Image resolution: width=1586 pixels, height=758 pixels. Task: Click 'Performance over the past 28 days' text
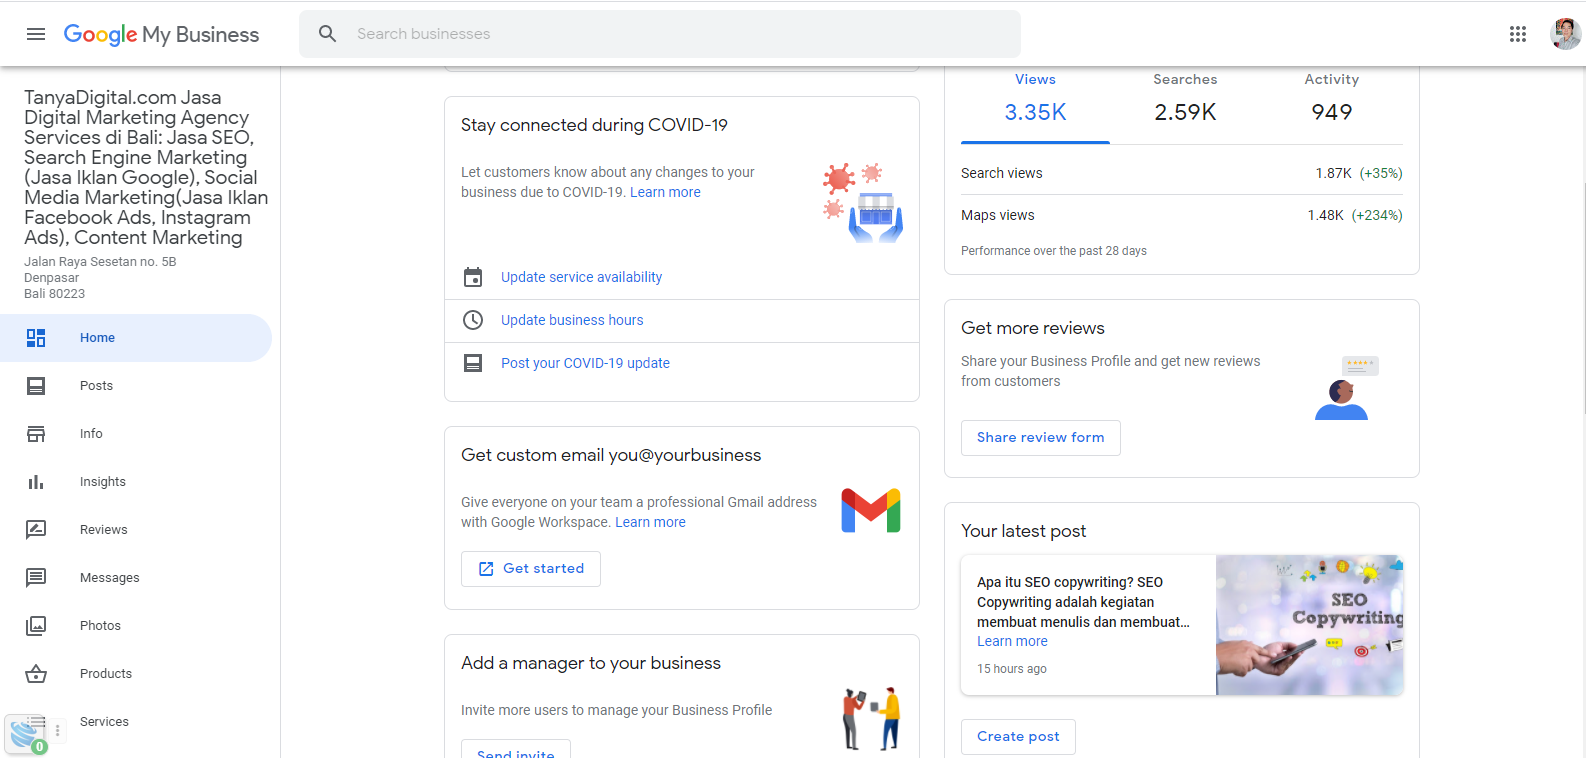[x=1054, y=251]
